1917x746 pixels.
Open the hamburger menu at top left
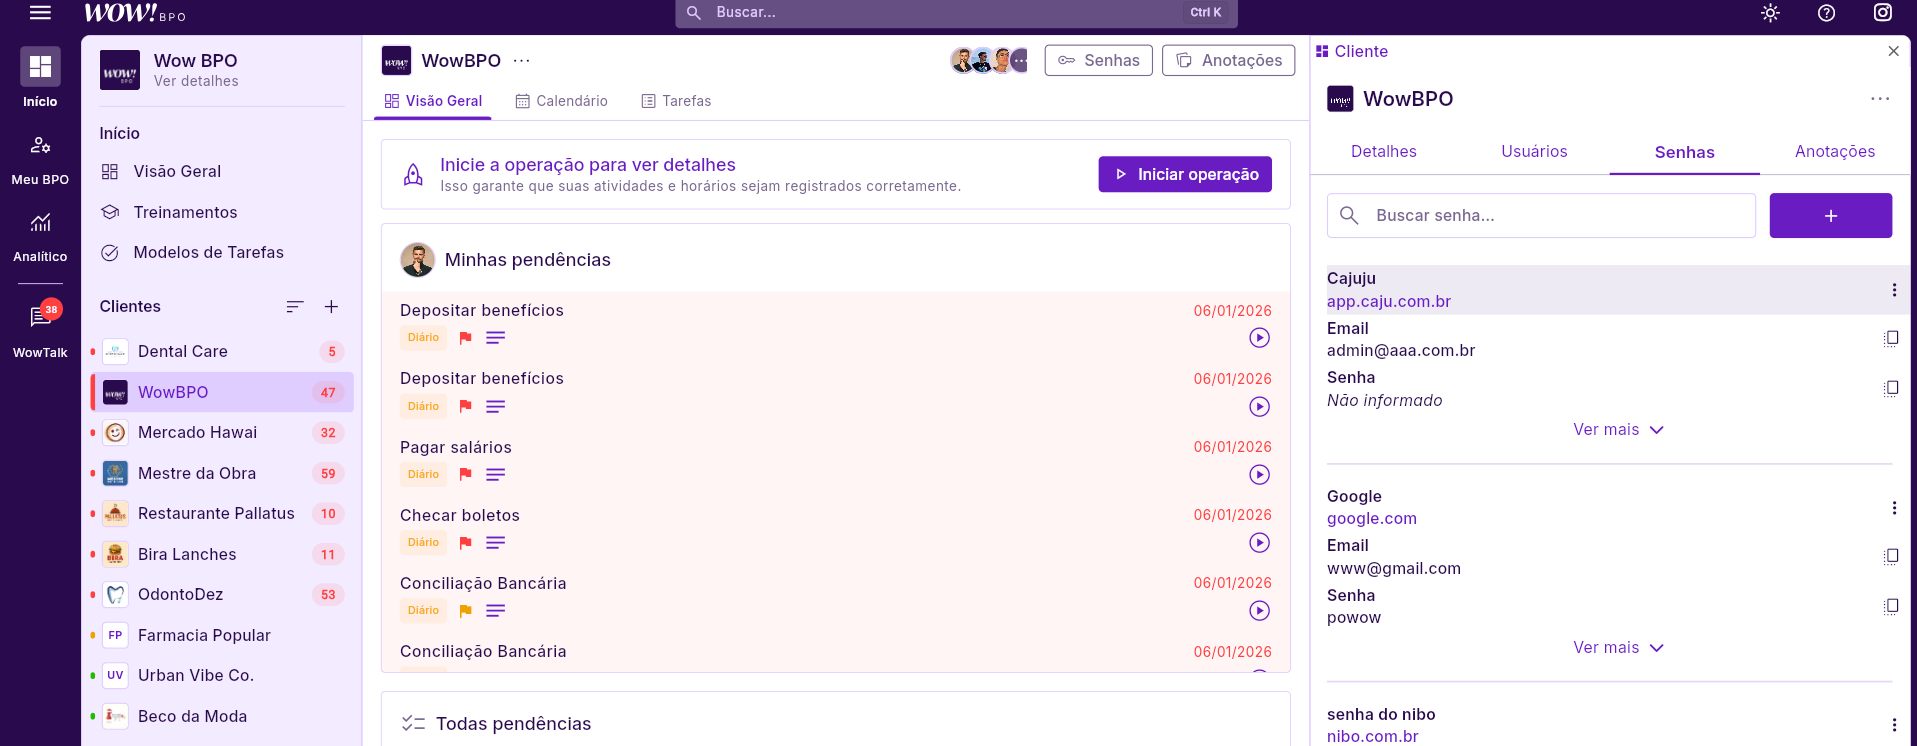click(x=40, y=13)
